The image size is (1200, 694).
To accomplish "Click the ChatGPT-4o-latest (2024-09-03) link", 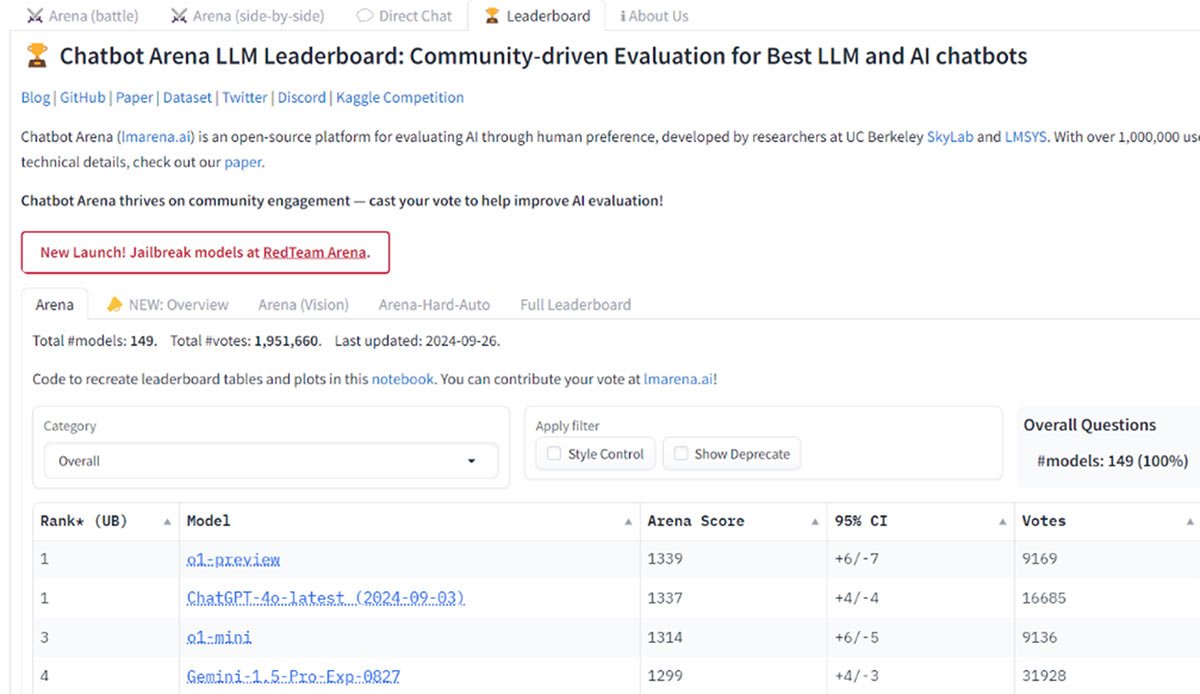I will [x=325, y=598].
